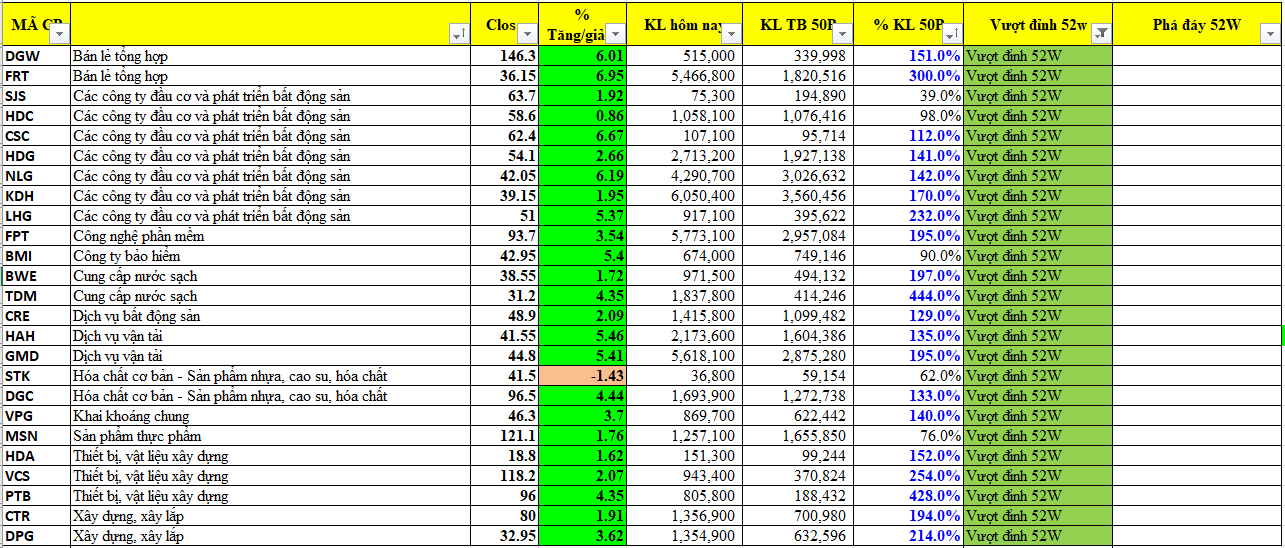Image resolution: width=1285 pixels, height=548 pixels.
Task: Select the green 6.95 change cell for FRT
Action: pos(582,76)
